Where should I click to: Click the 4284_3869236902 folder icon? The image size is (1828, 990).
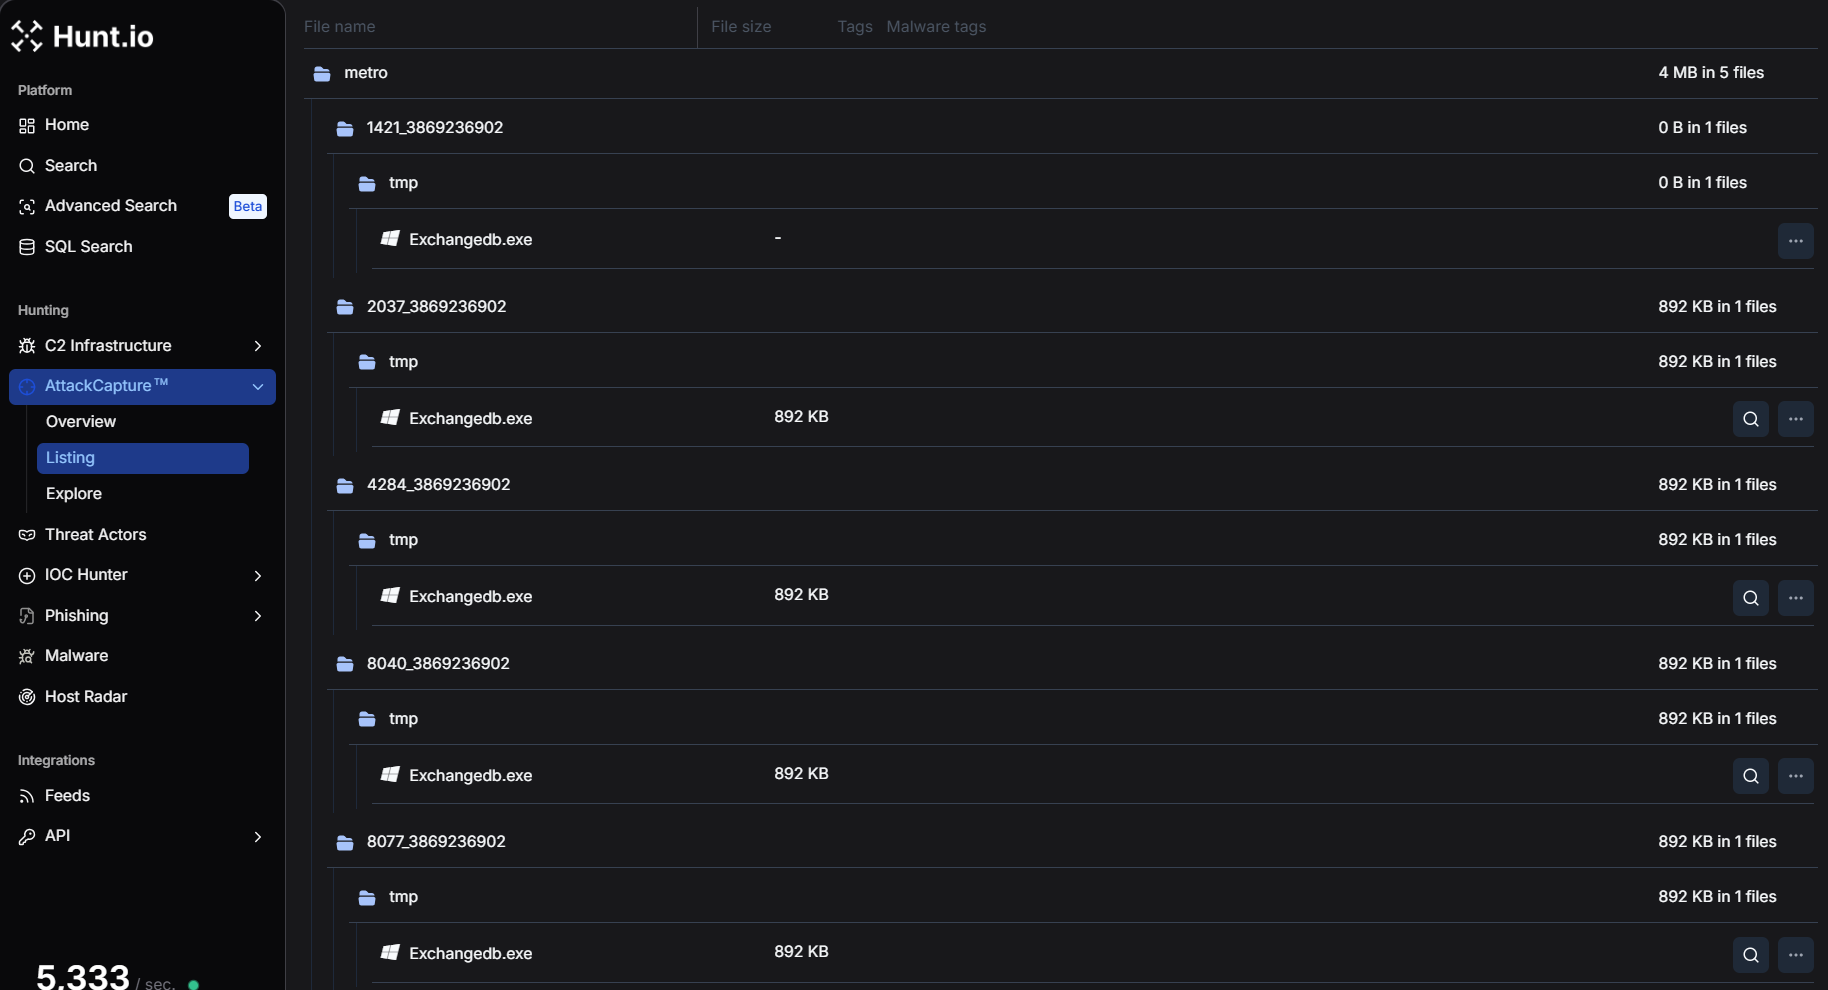click(x=345, y=486)
